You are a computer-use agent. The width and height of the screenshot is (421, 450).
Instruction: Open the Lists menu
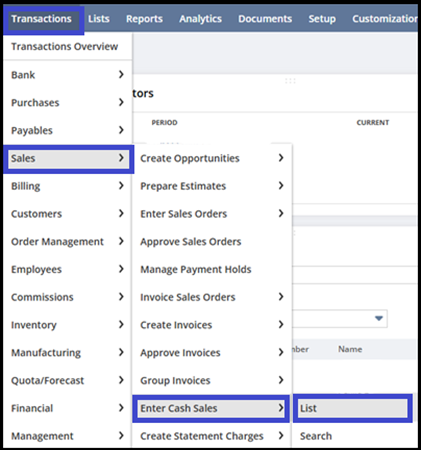(x=99, y=19)
